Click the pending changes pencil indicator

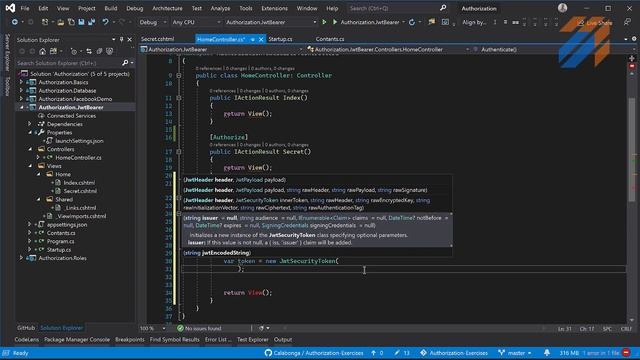pos(402,353)
